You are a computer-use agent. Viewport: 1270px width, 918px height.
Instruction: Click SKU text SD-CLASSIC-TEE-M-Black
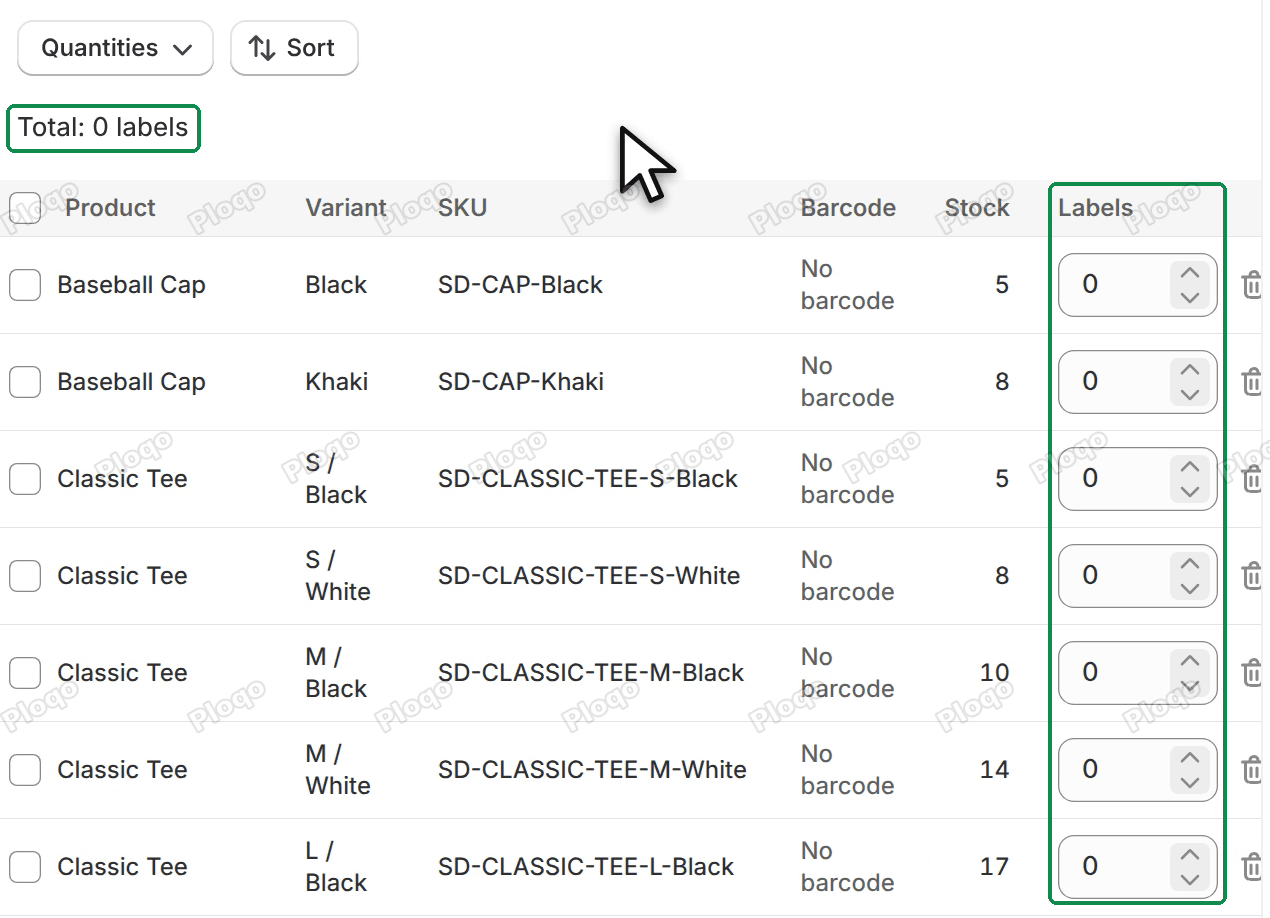click(591, 673)
